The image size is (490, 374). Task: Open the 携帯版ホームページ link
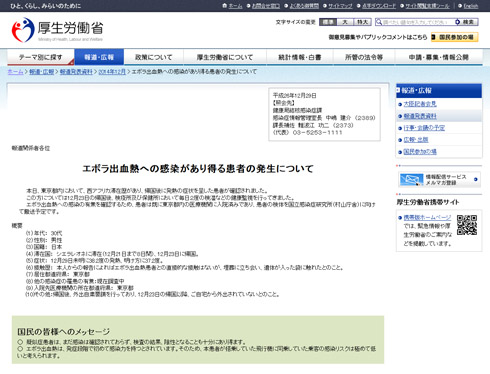[x=427, y=218]
